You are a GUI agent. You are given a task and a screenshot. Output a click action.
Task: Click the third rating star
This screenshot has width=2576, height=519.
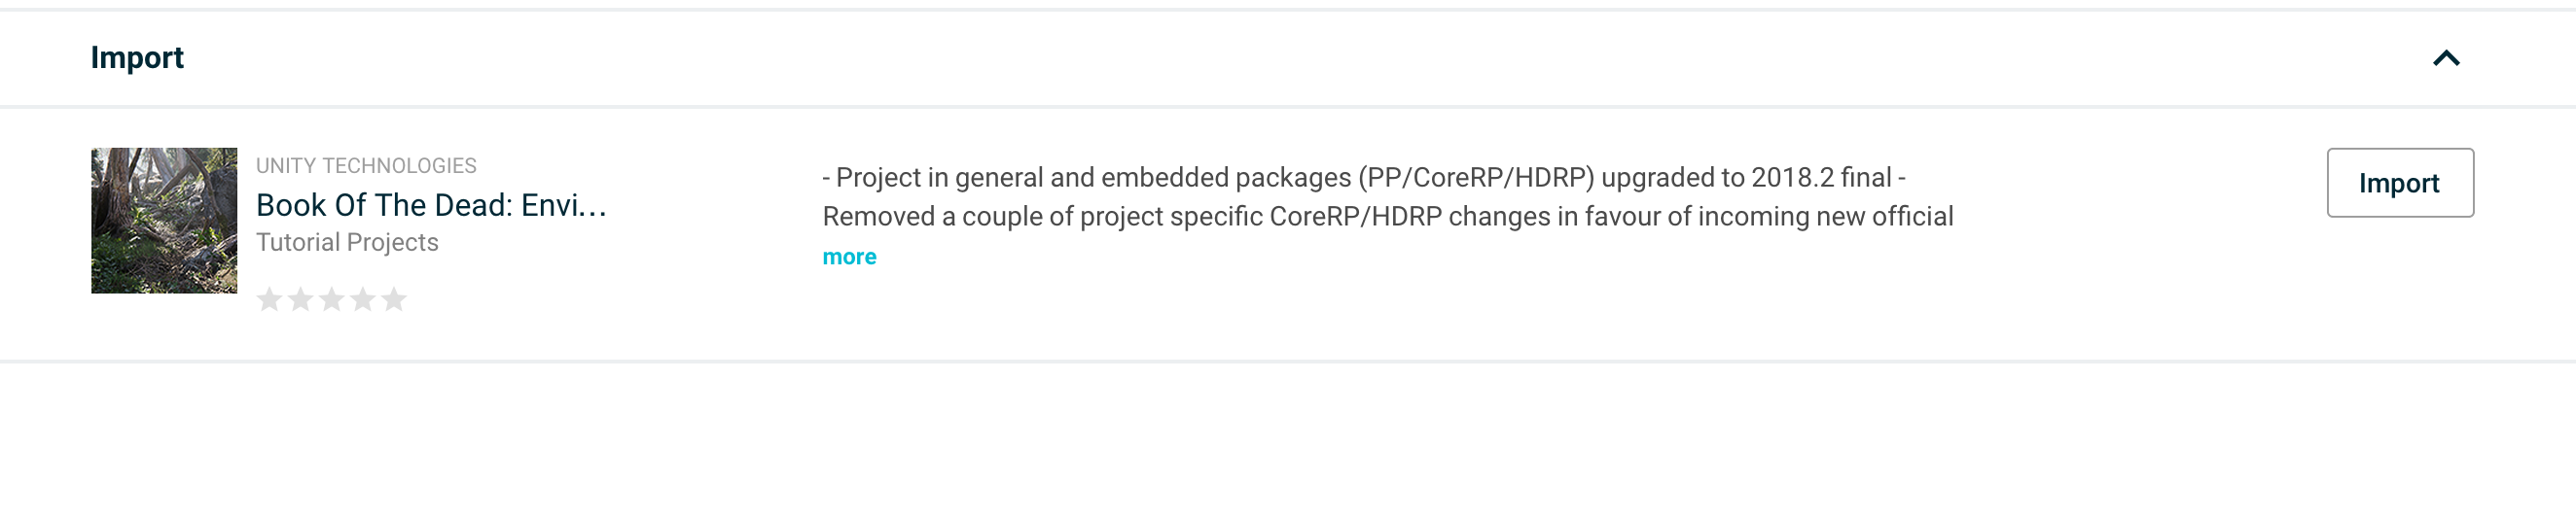pos(331,299)
